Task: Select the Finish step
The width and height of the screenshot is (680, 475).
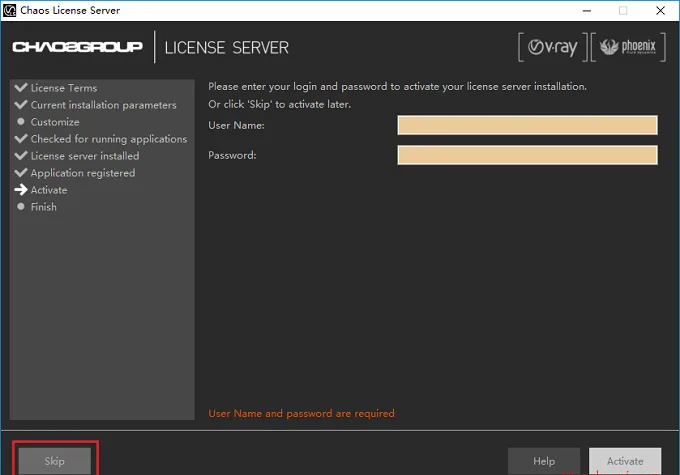Action: [43, 206]
